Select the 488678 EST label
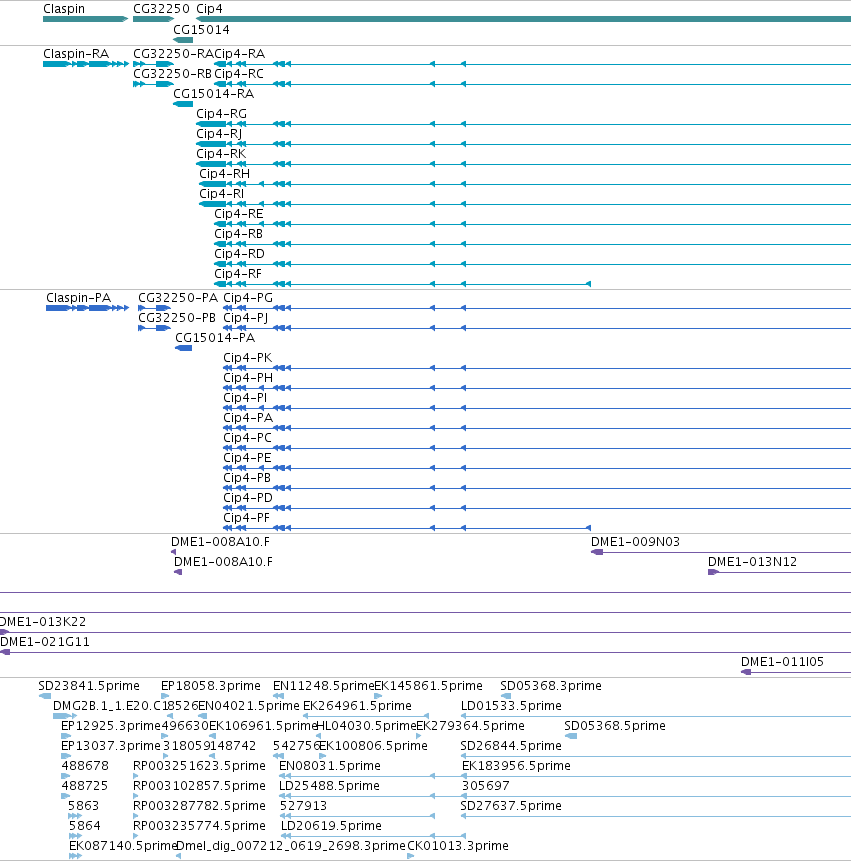 click(85, 766)
